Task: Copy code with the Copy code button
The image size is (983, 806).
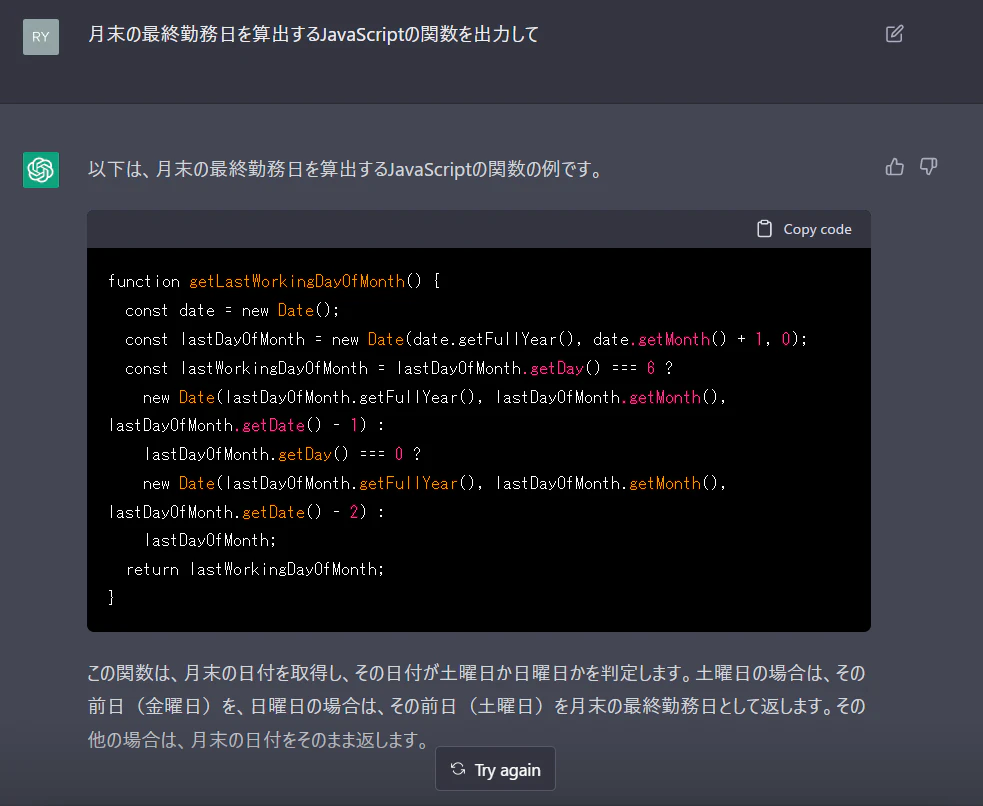Action: point(804,229)
